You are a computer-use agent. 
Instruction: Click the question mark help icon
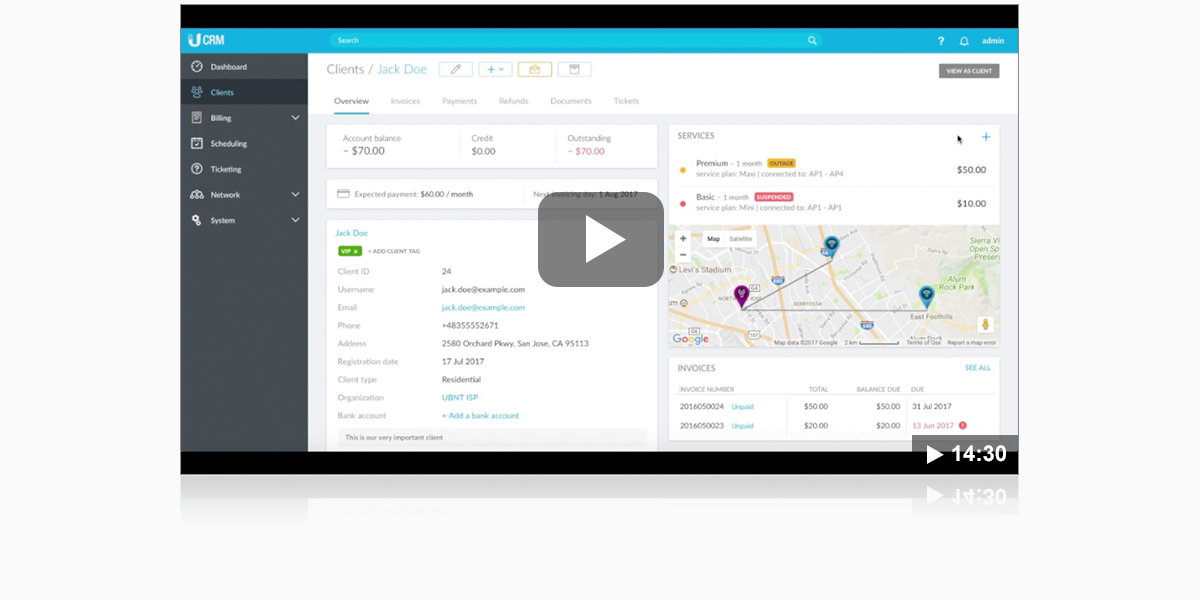tap(940, 40)
